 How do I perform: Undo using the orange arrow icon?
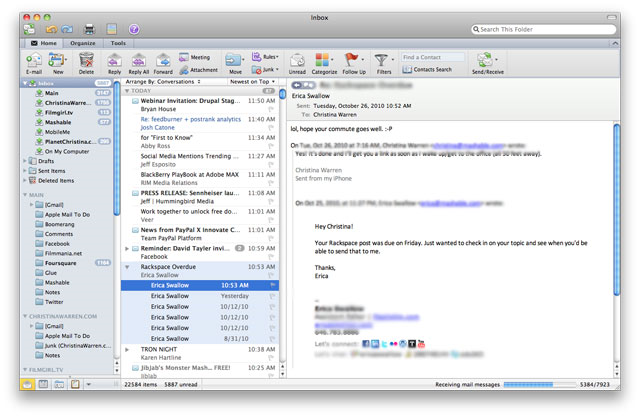pos(51,29)
